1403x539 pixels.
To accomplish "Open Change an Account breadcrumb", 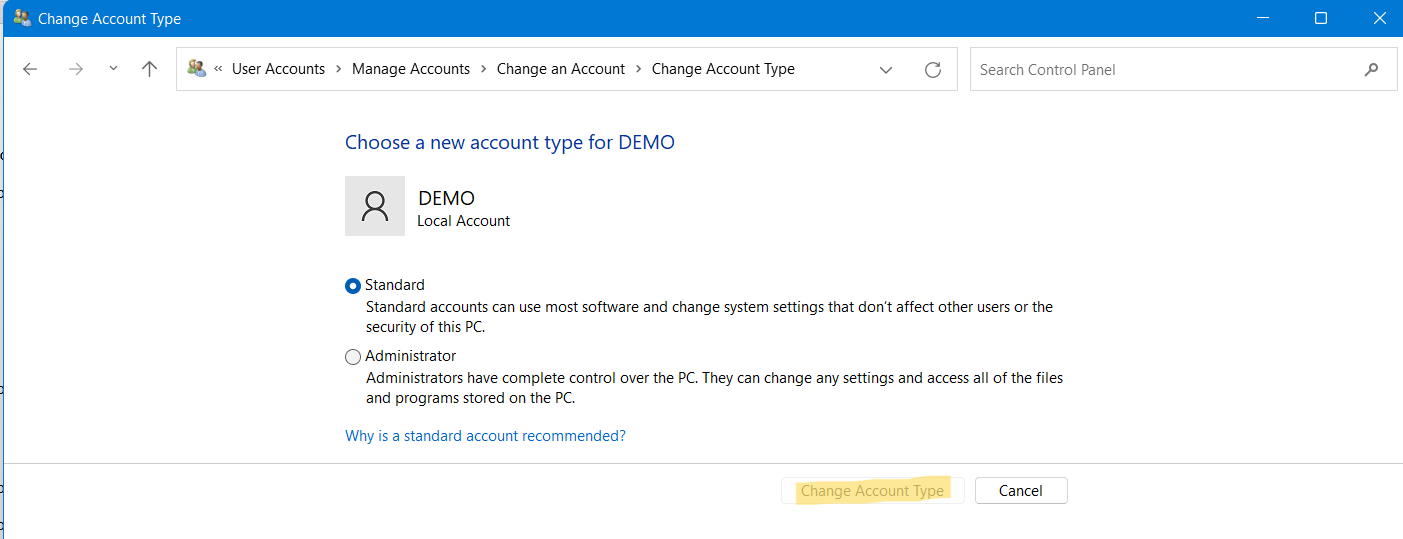I will [560, 69].
